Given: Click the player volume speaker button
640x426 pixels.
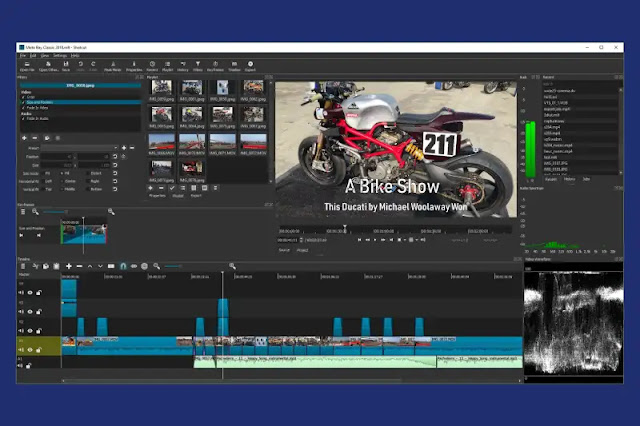Looking at the screenshot, I should tap(423, 240).
